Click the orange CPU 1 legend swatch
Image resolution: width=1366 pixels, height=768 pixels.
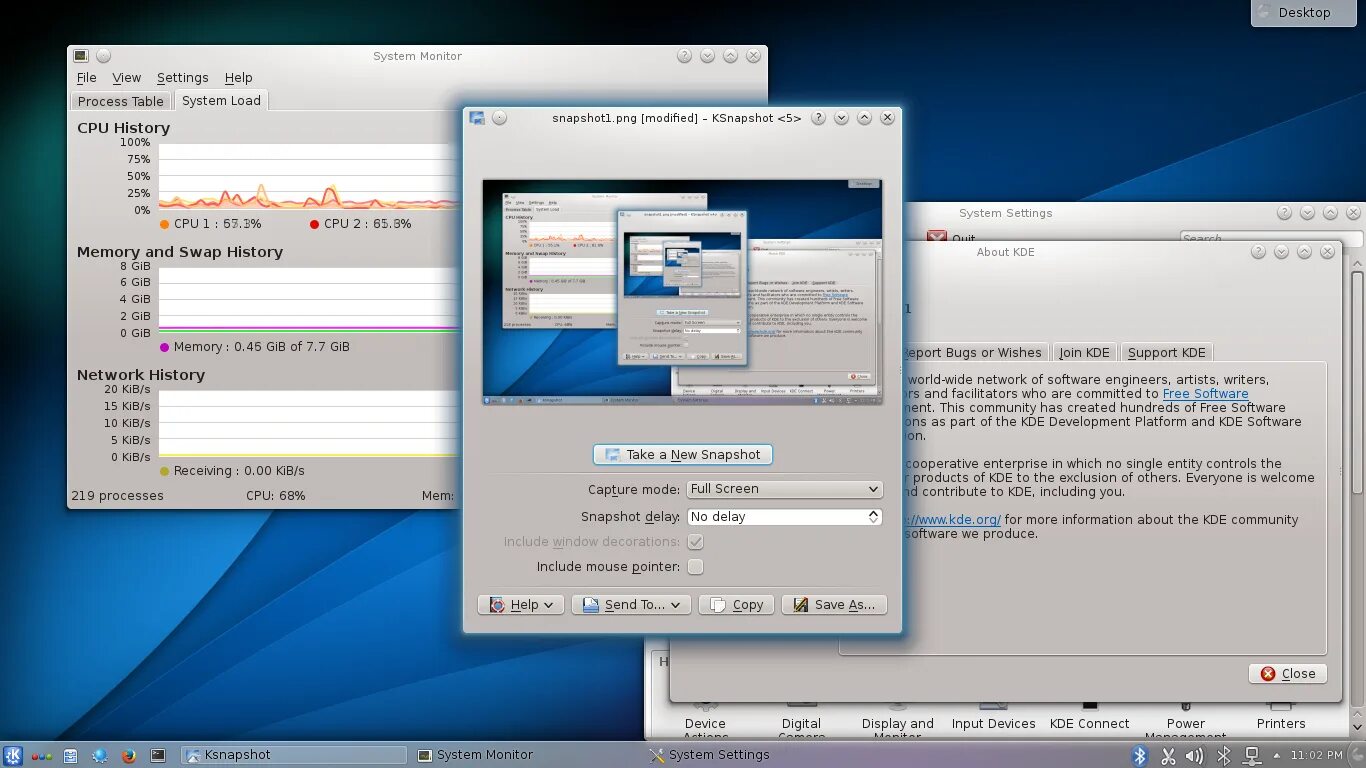(164, 224)
